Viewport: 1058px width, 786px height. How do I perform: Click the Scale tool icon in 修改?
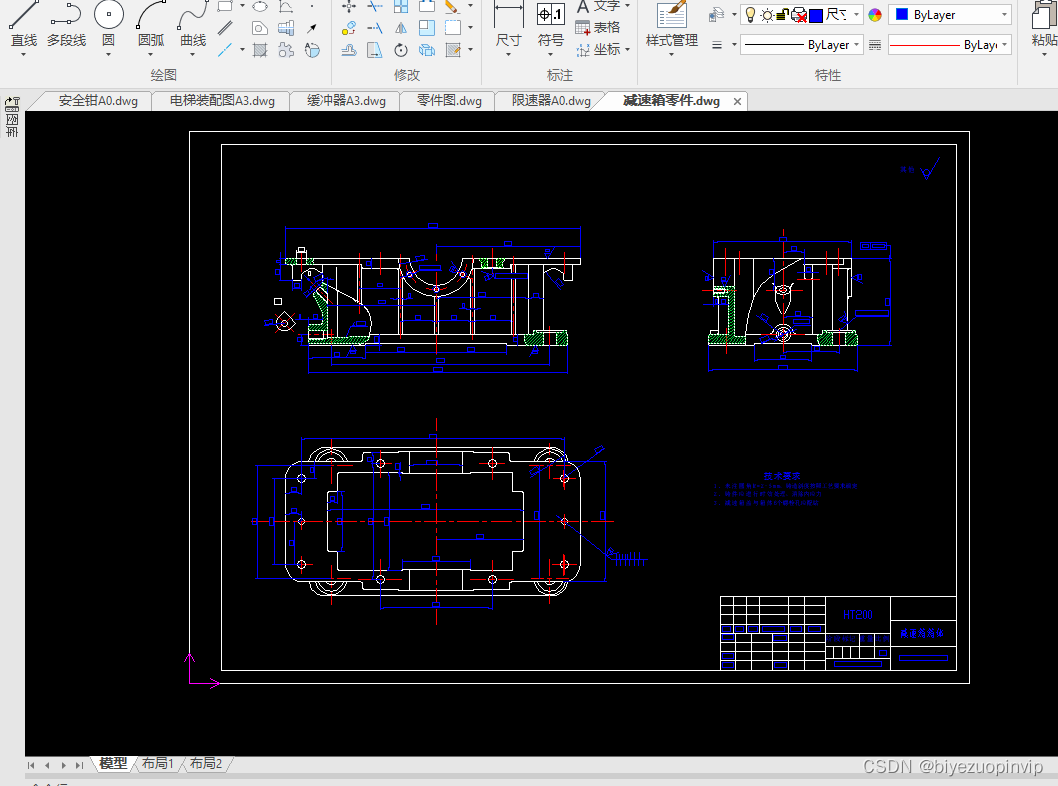426,28
